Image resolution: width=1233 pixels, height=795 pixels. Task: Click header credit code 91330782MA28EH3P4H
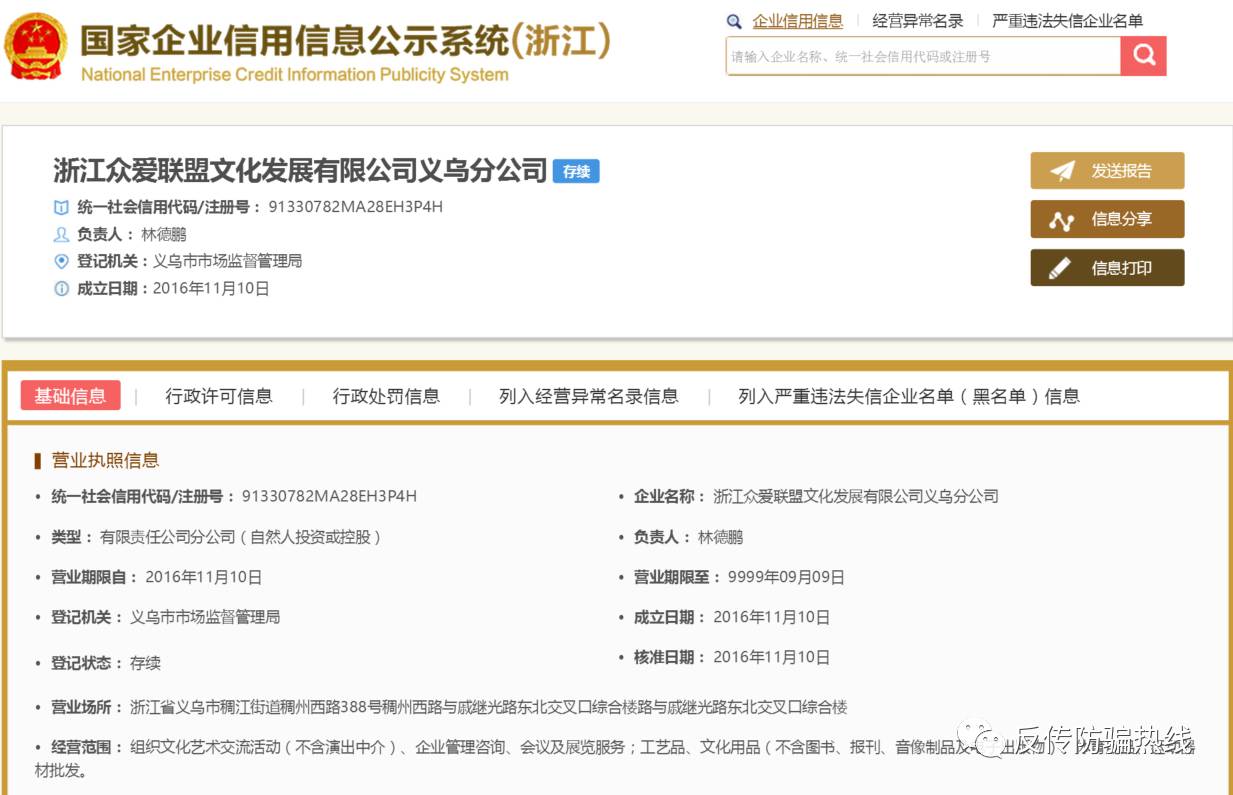tap(356, 208)
